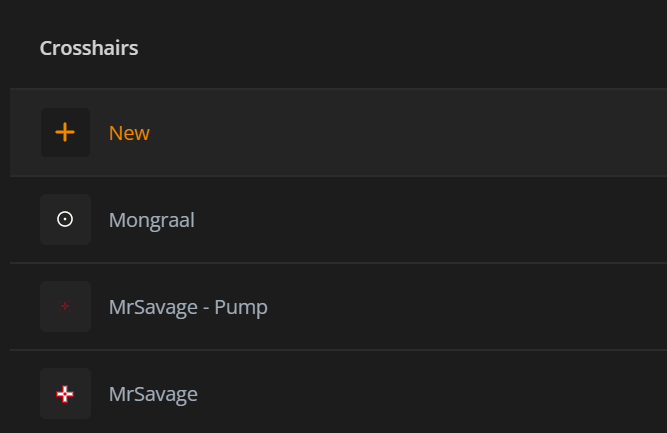
Task: Open the MrSavage - Pump preview thumbnail
Action: click(x=65, y=307)
